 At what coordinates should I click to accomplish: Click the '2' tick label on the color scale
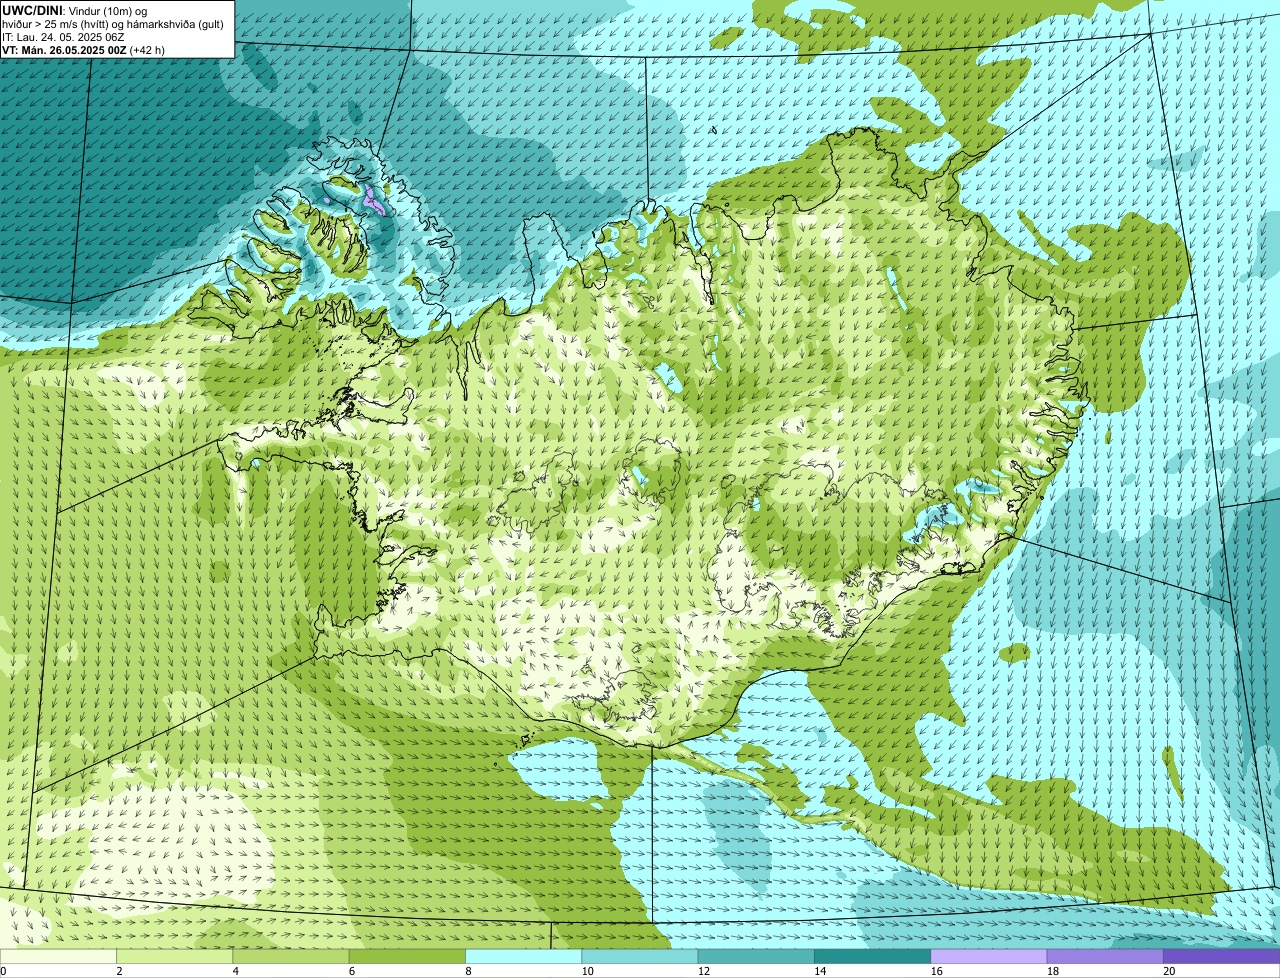point(119,971)
